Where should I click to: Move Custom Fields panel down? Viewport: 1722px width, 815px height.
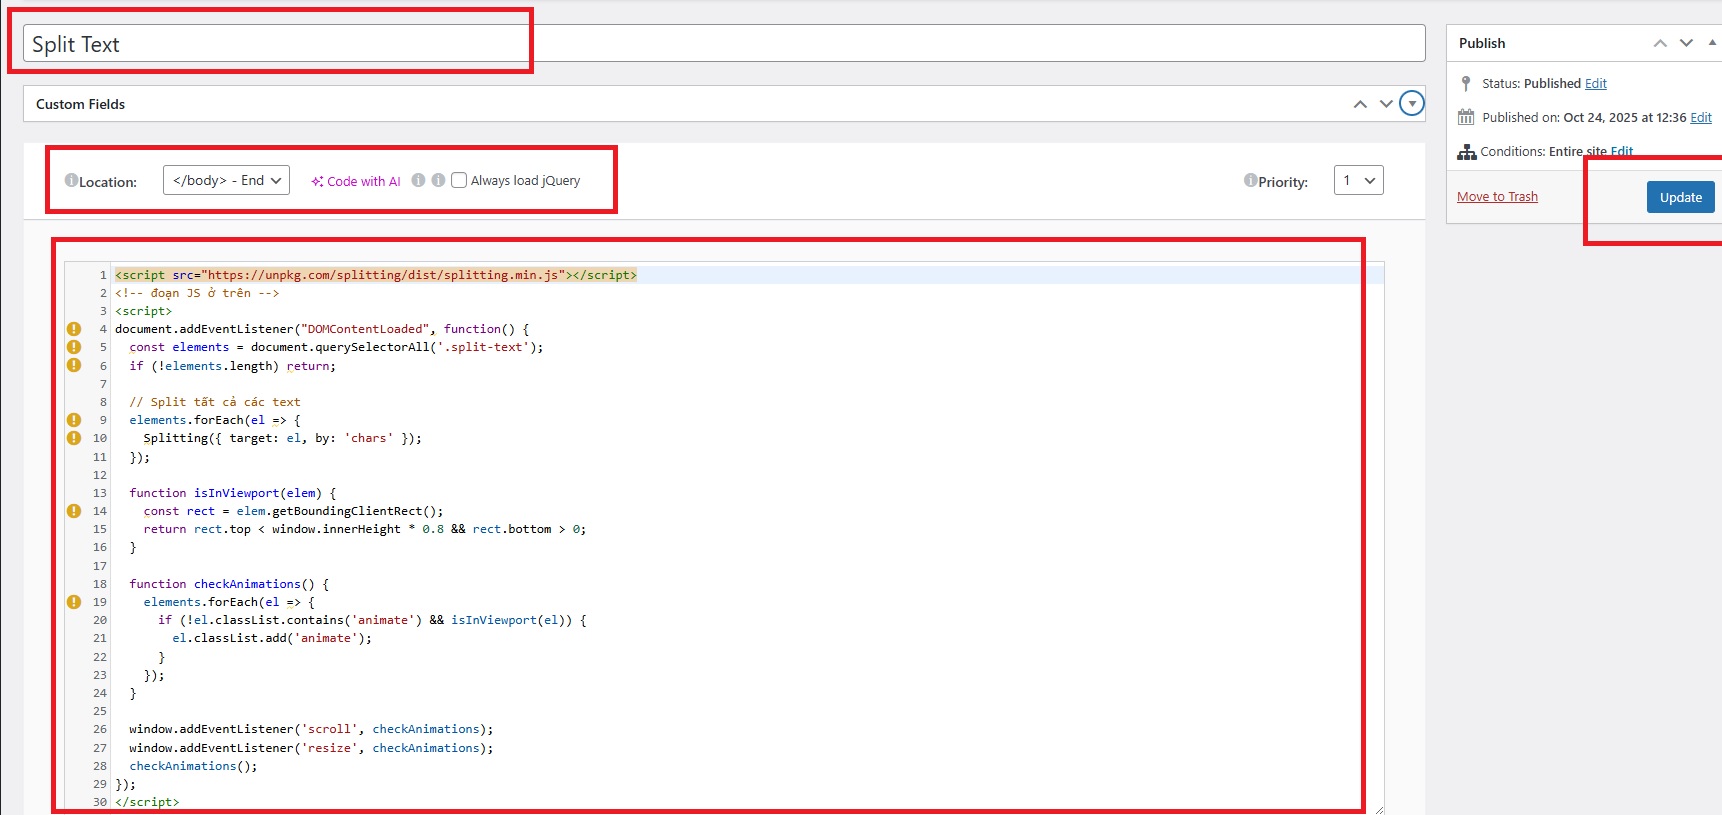pos(1386,104)
